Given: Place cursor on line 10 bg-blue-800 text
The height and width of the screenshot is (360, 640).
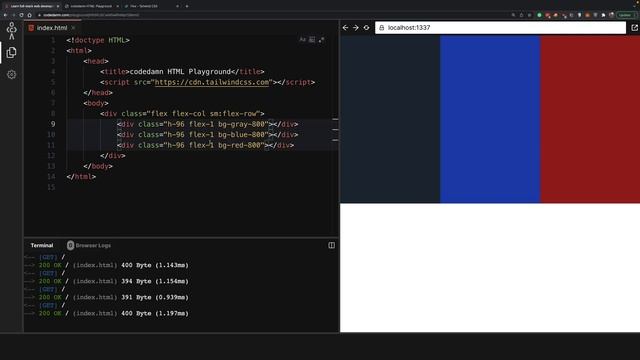Looking at the screenshot, I should [x=242, y=135].
